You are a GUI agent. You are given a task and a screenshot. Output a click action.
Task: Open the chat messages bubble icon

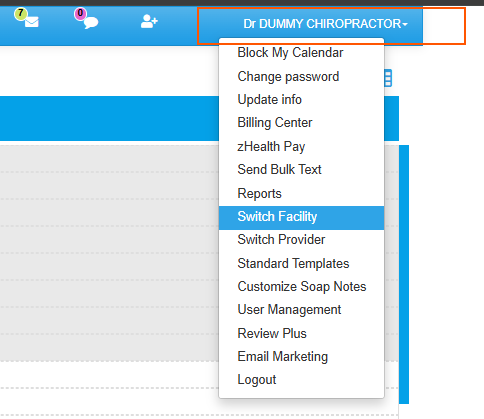(x=91, y=23)
